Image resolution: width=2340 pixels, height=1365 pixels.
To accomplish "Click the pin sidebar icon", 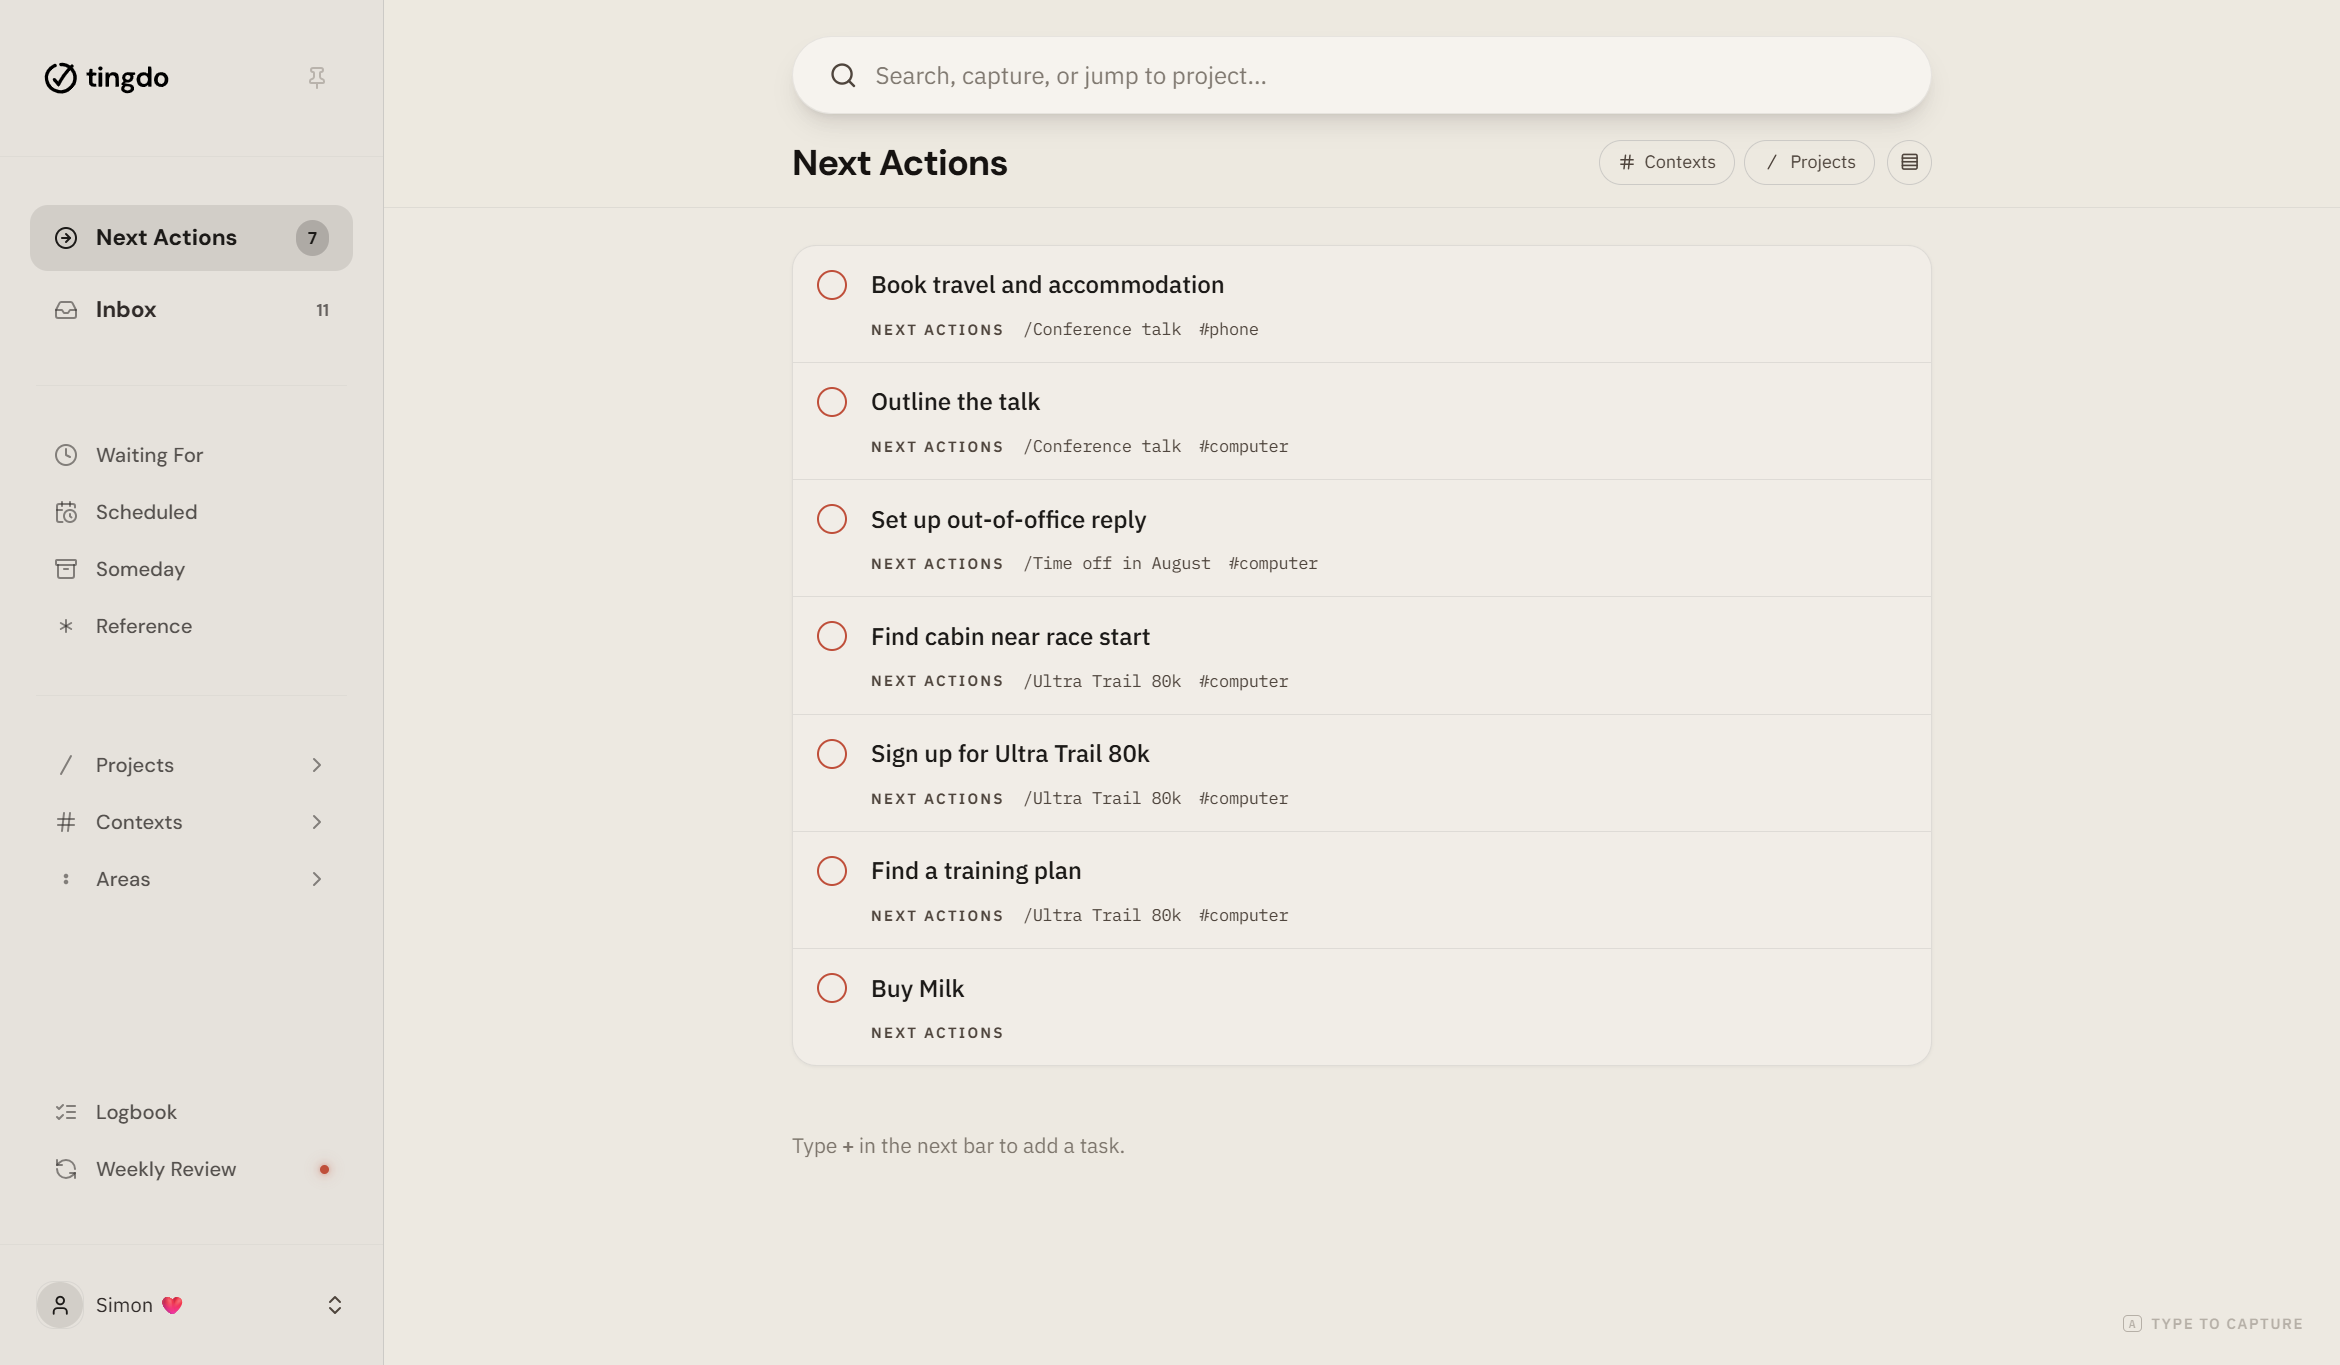I will pyautogui.click(x=317, y=77).
